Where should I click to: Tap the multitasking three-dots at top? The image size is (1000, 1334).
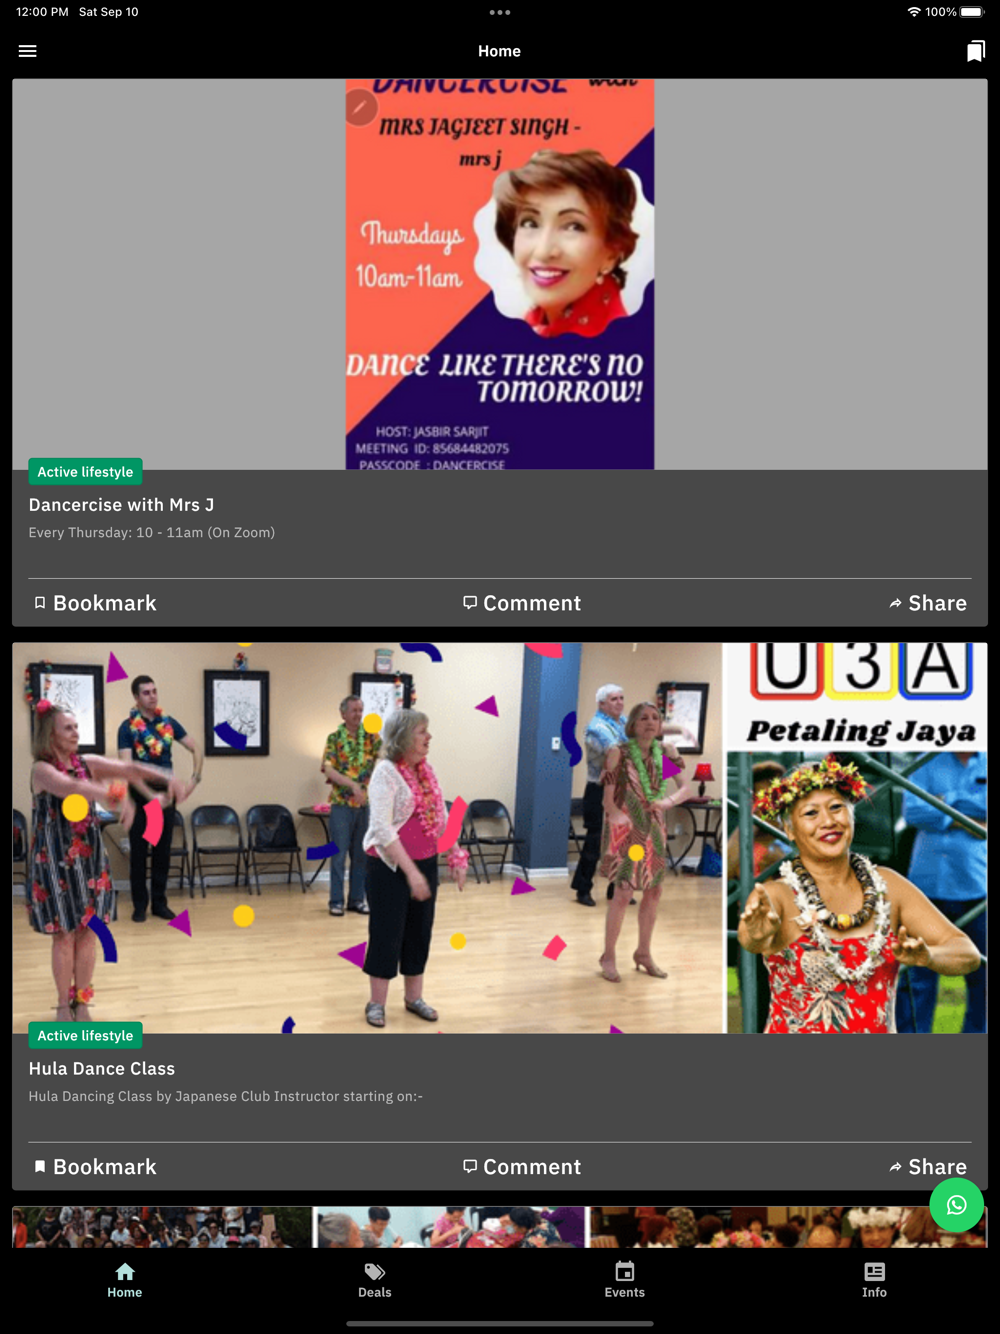click(x=500, y=12)
